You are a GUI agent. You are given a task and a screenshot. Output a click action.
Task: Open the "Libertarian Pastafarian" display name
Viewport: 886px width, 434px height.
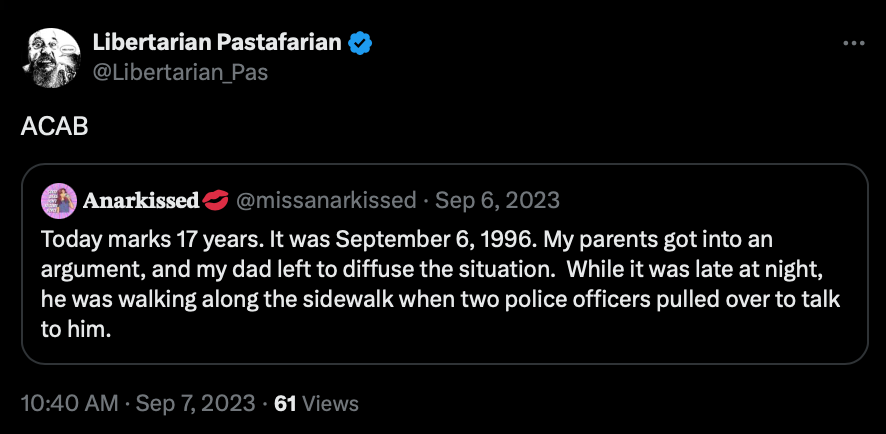click(217, 43)
